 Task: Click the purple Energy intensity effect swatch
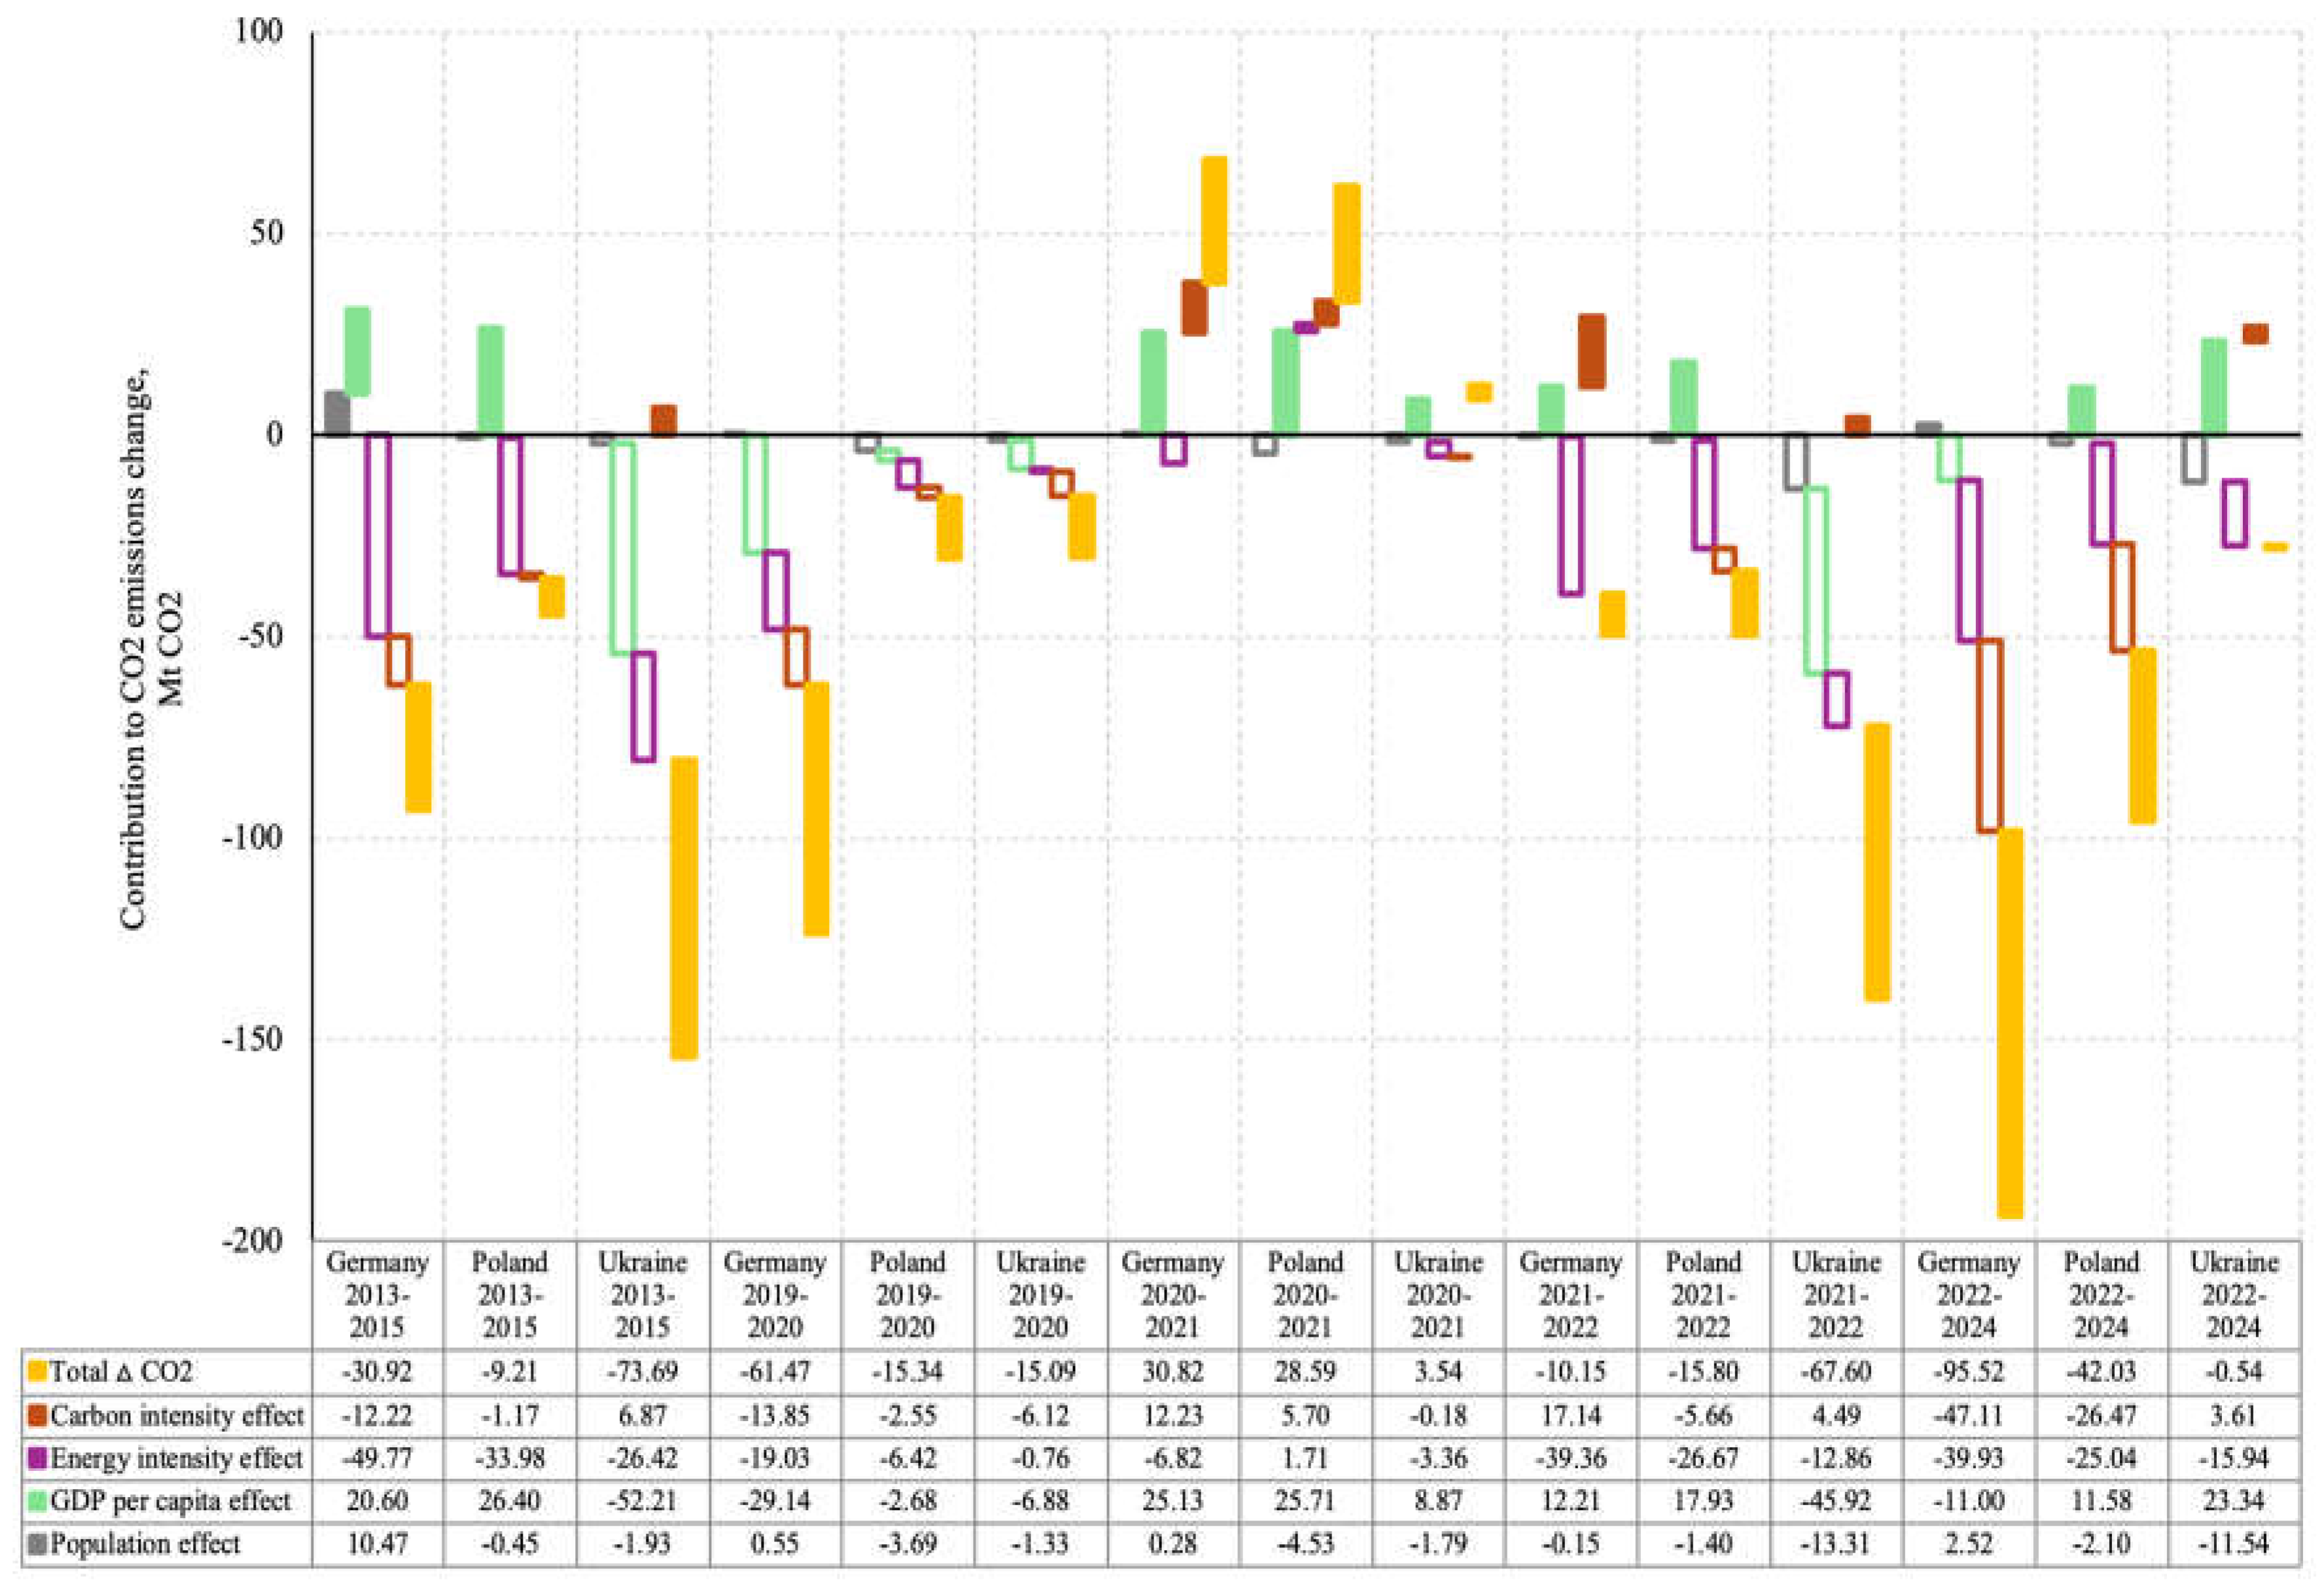point(38,1458)
